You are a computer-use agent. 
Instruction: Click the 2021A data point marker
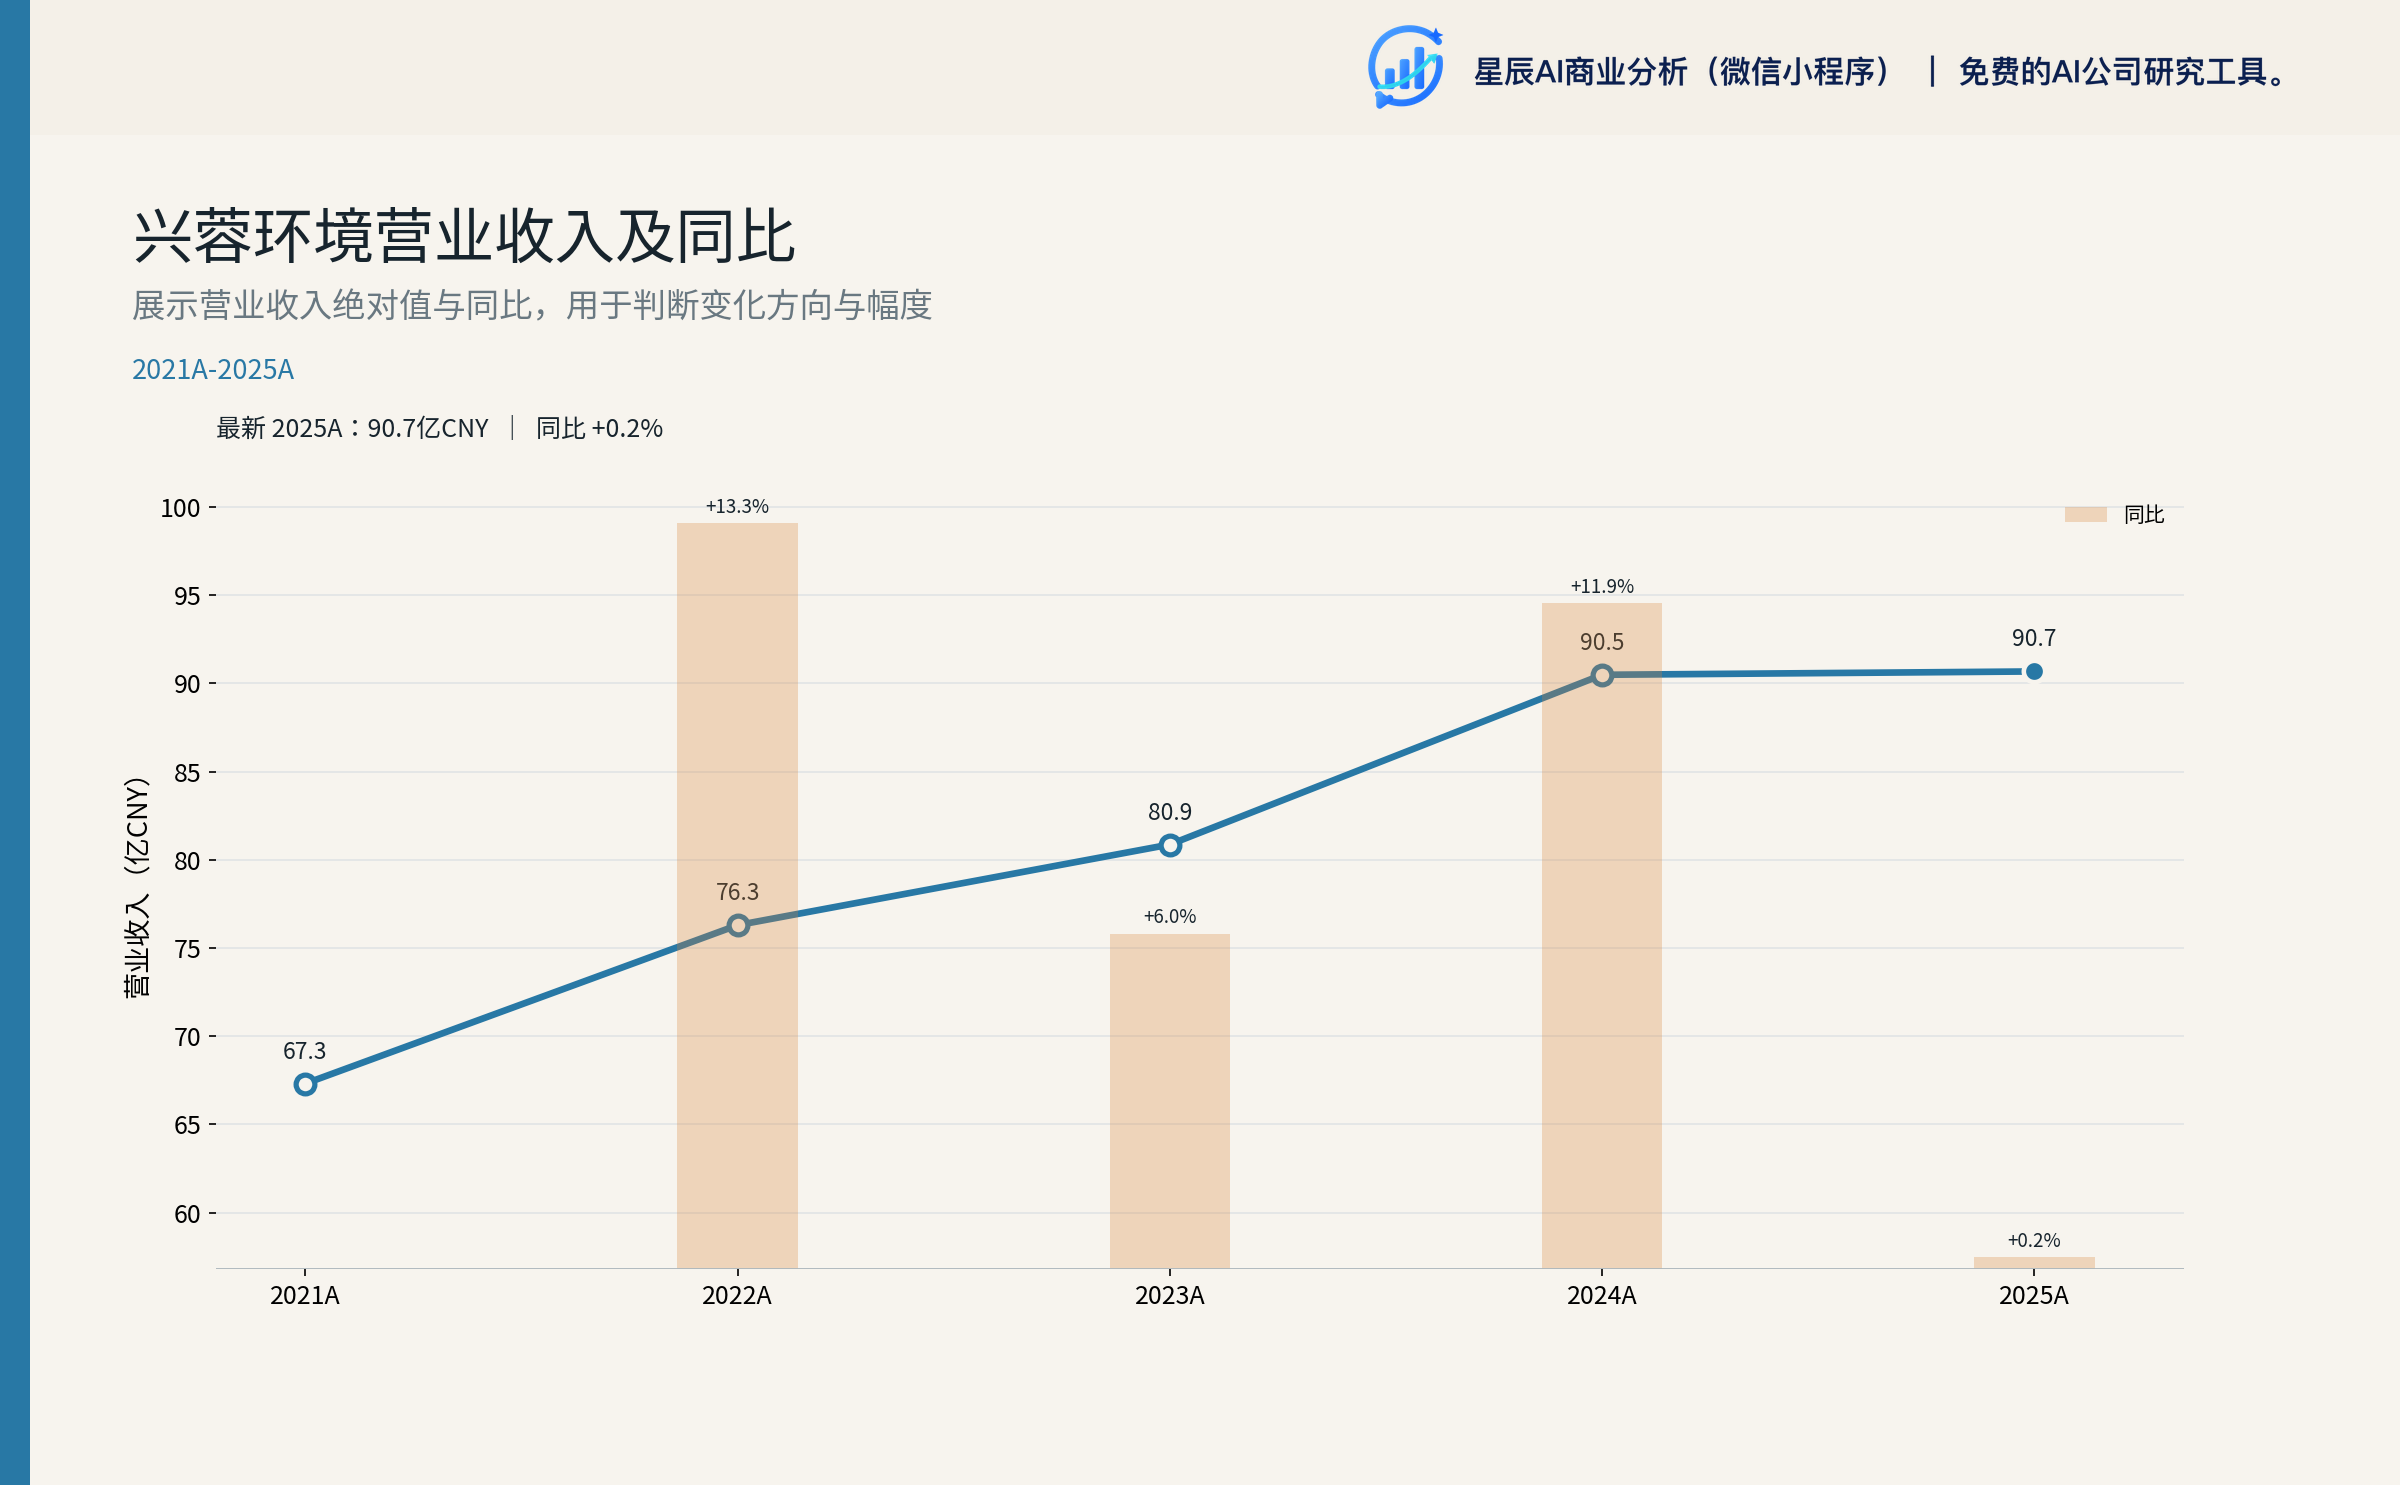tap(305, 1084)
